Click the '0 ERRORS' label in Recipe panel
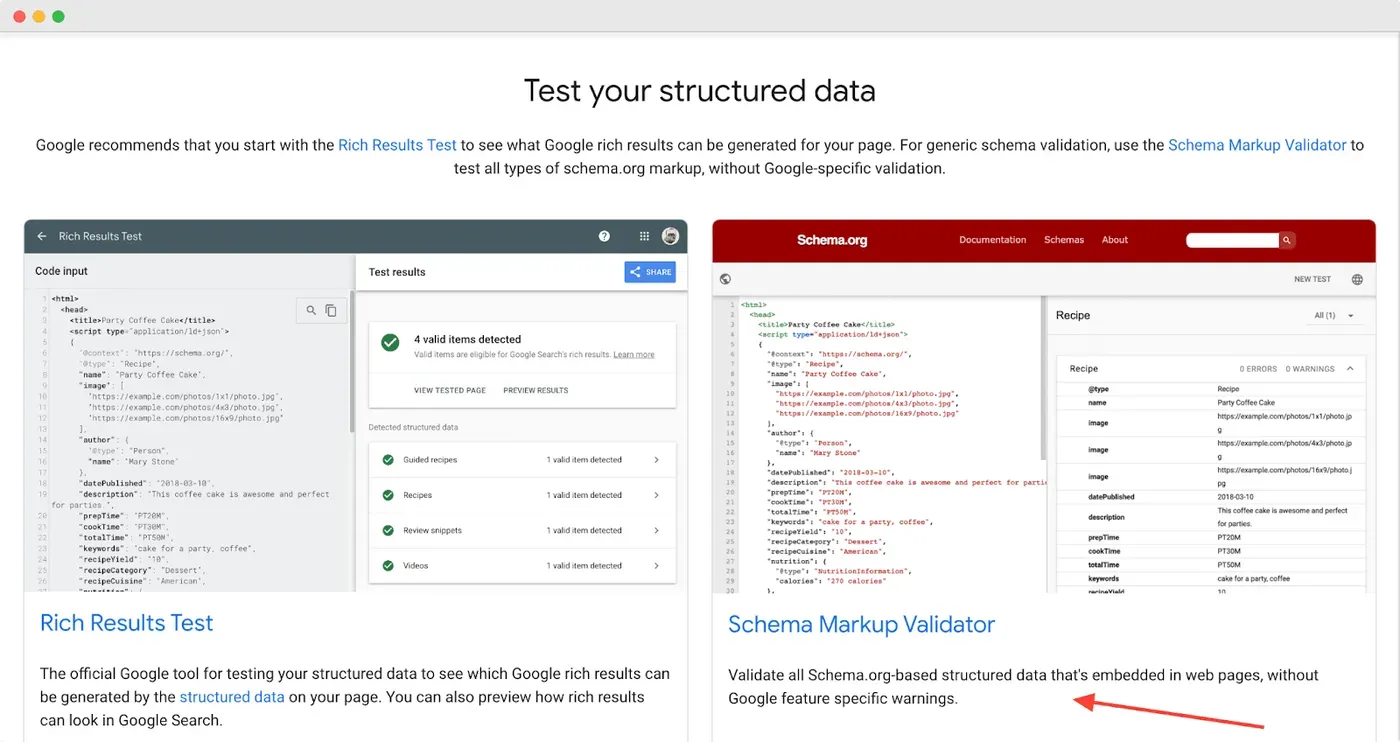Viewport: 1400px width, 742px height. (x=1259, y=369)
